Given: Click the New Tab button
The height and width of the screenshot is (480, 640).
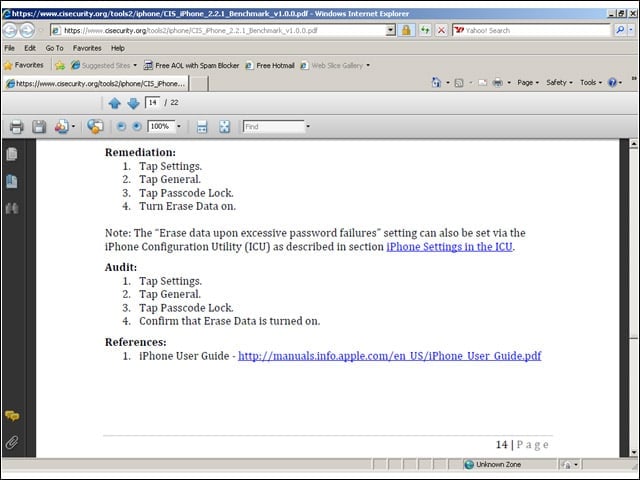Looking at the screenshot, I should coord(199,84).
